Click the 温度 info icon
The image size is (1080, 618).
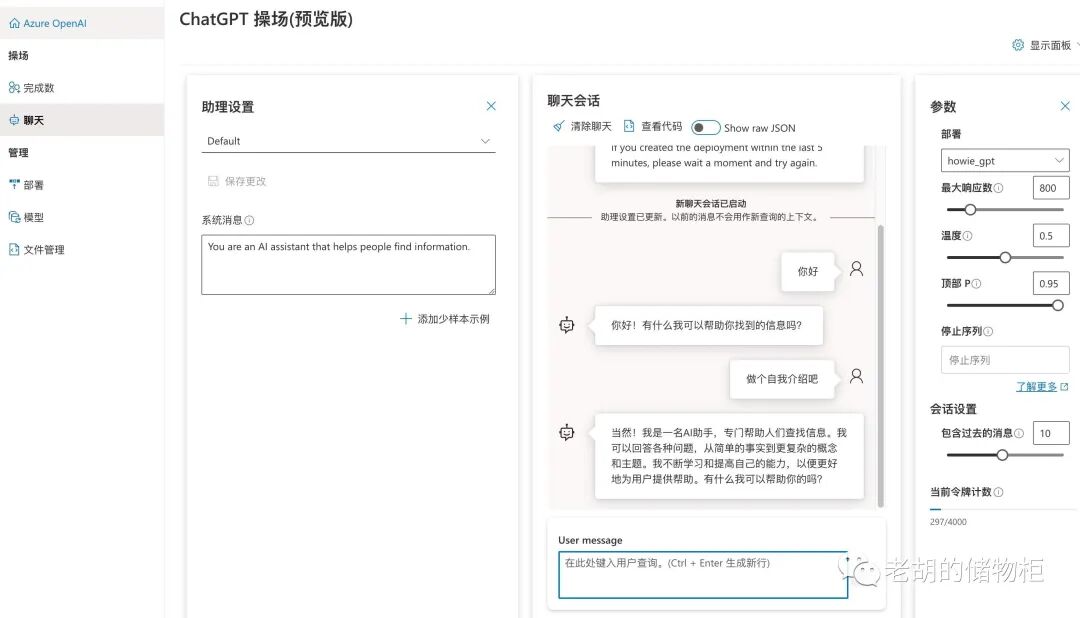click(x=967, y=236)
